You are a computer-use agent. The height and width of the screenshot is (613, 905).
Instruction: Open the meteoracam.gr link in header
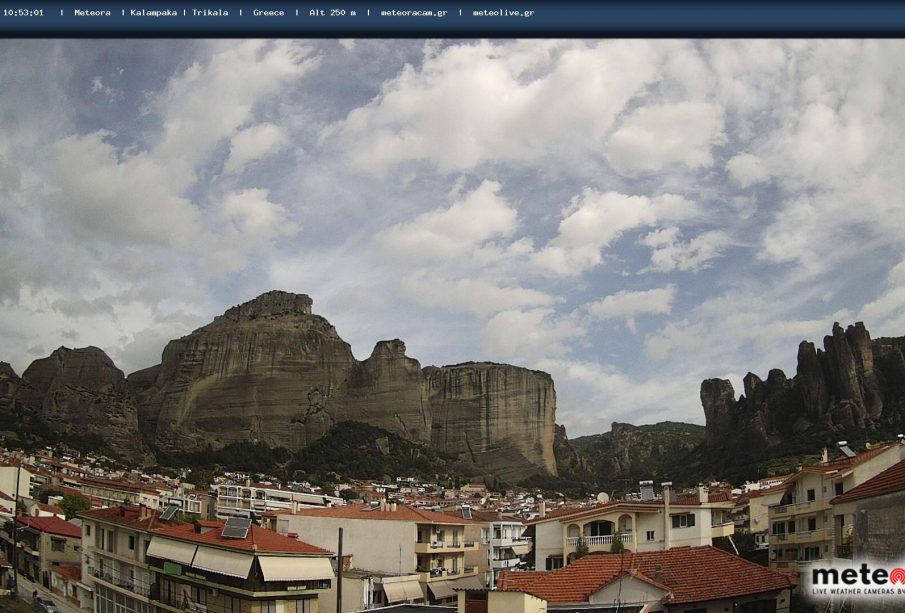(413, 13)
